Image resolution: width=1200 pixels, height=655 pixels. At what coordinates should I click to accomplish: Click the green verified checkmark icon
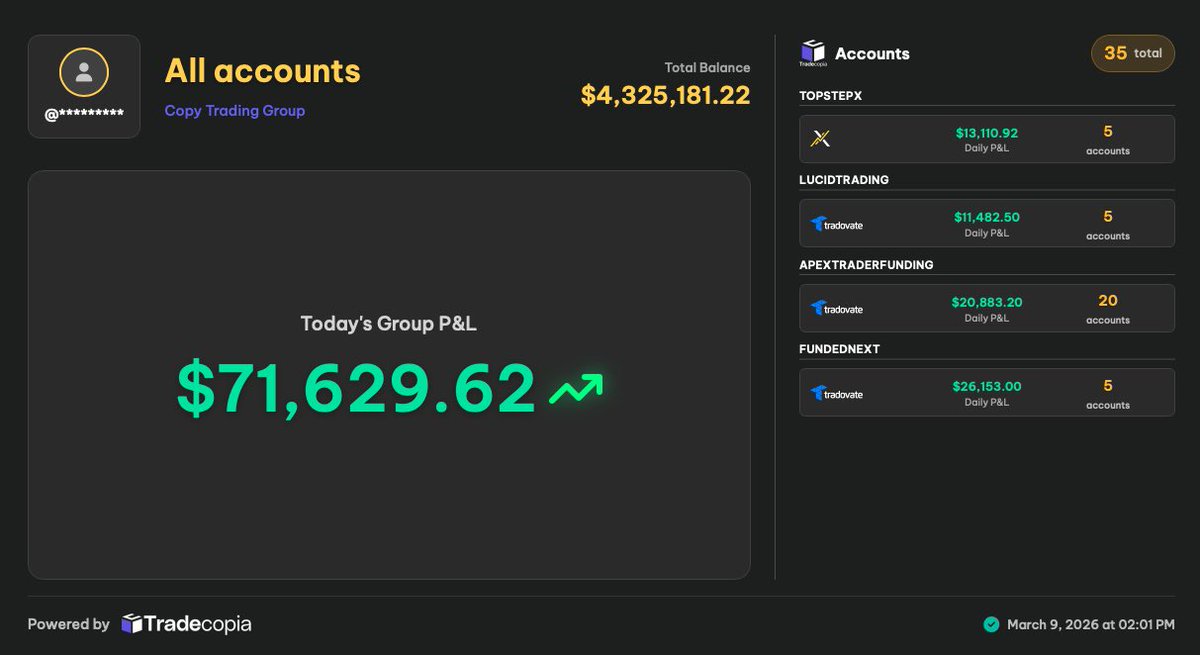point(991,625)
